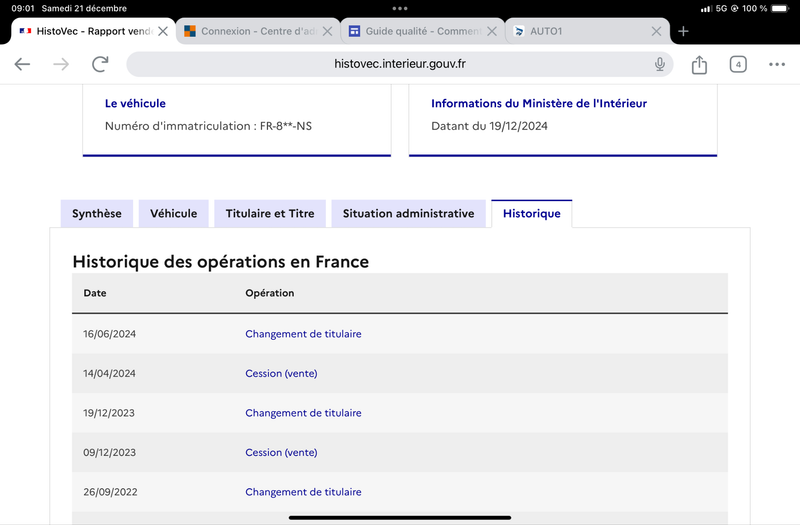The image size is (800, 525).
Task: Click Changement de titulaire dated 26/09/2022
Action: (303, 492)
